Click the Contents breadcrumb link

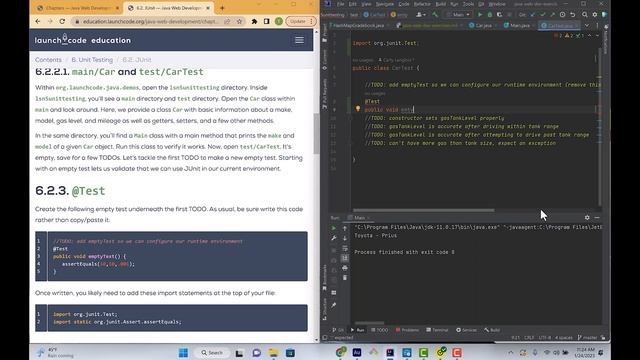48,60
